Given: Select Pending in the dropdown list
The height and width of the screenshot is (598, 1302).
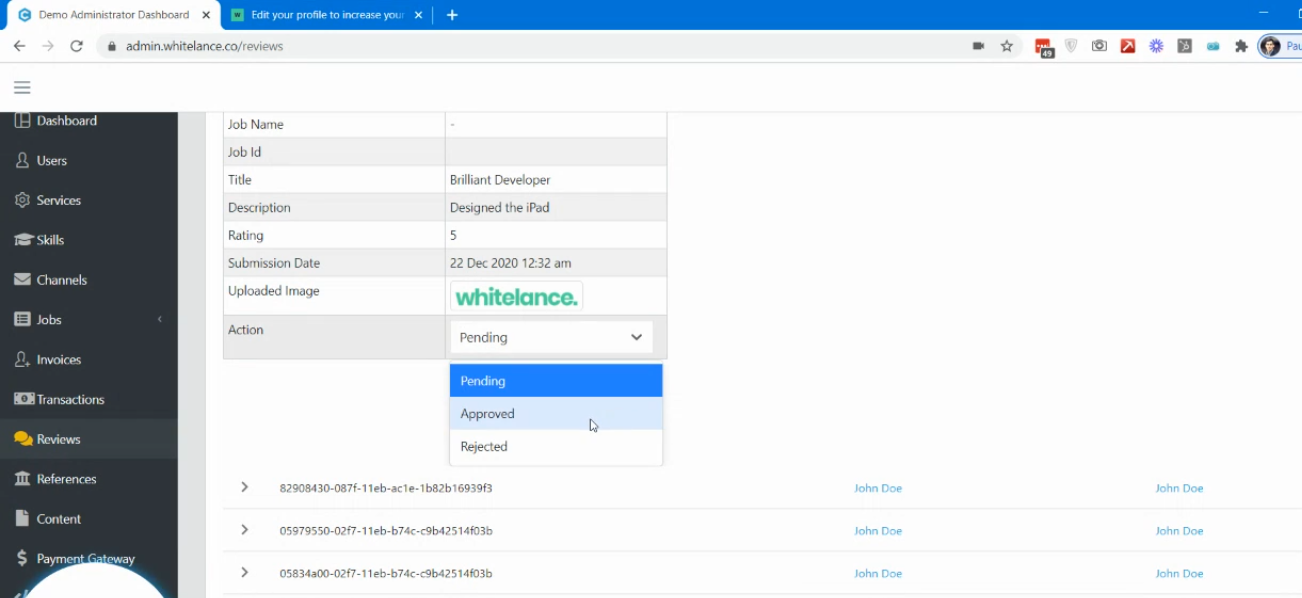Looking at the screenshot, I should 556,381.
